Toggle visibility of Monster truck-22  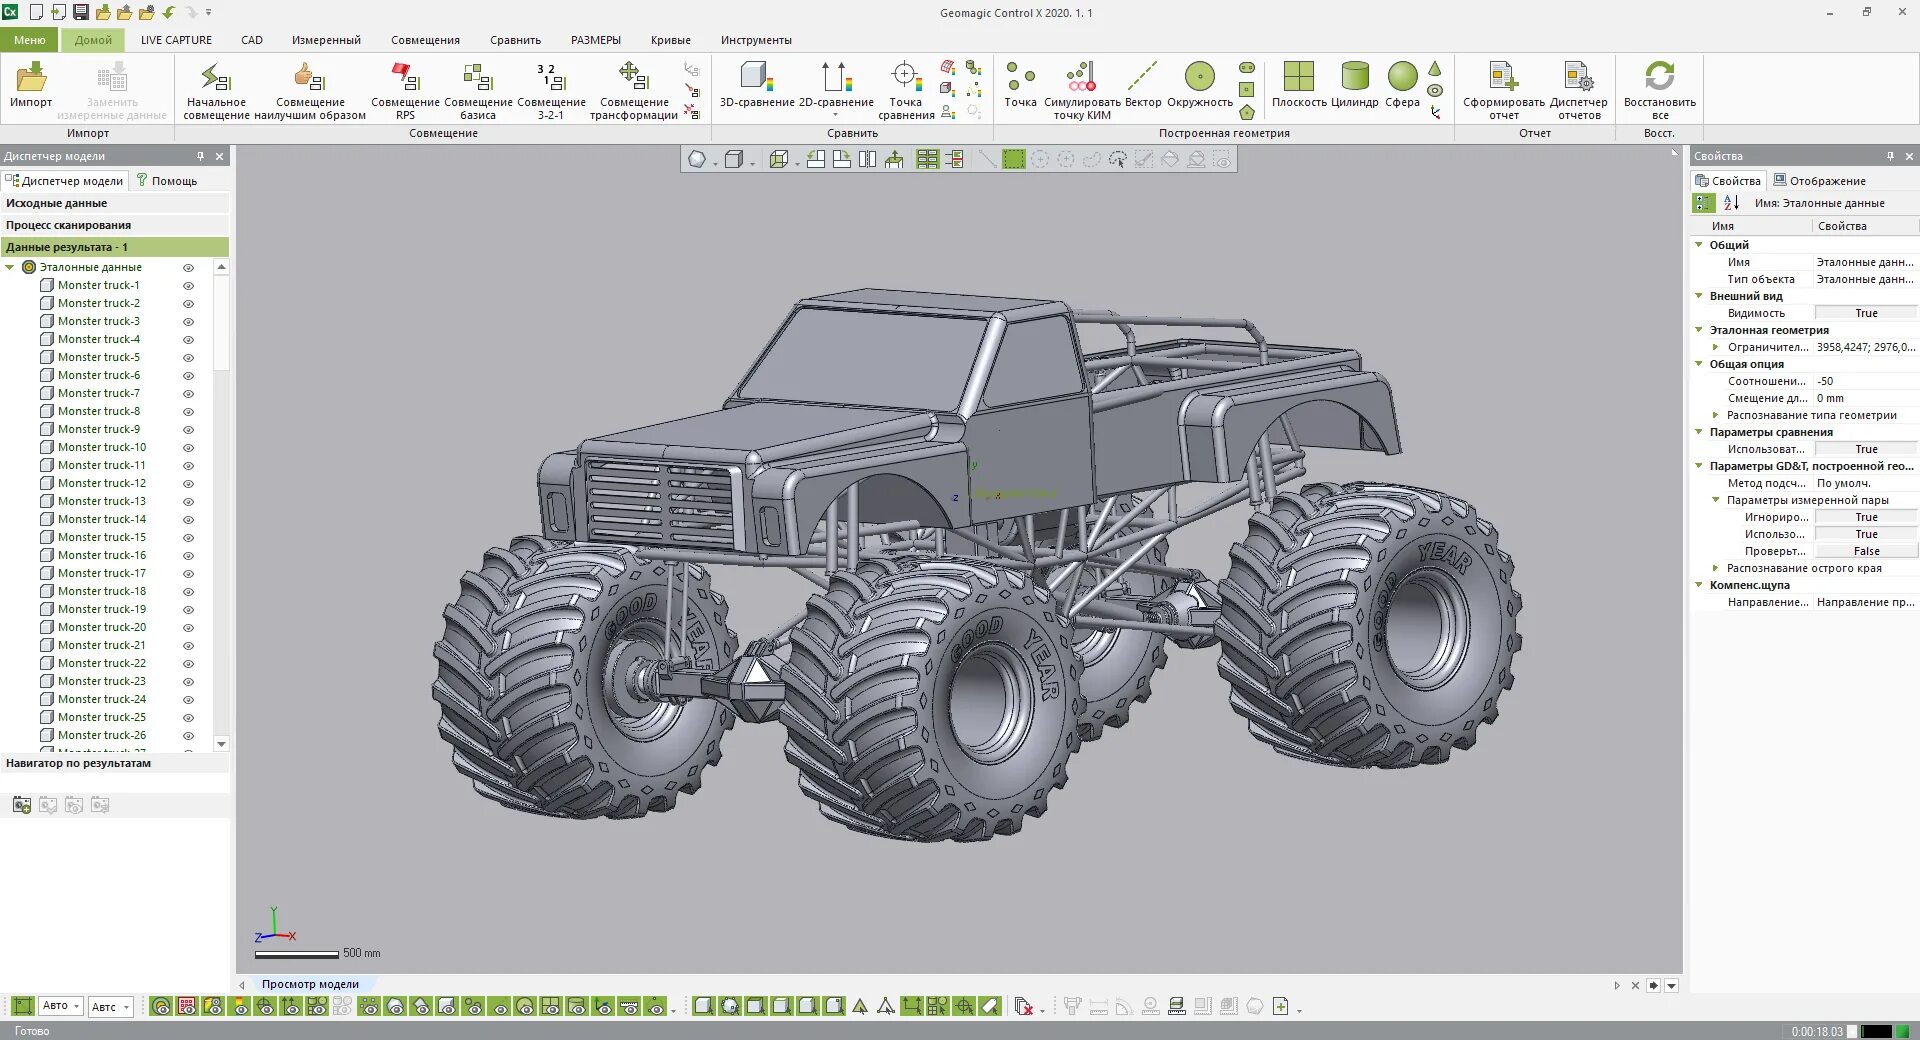click(188, 664)
